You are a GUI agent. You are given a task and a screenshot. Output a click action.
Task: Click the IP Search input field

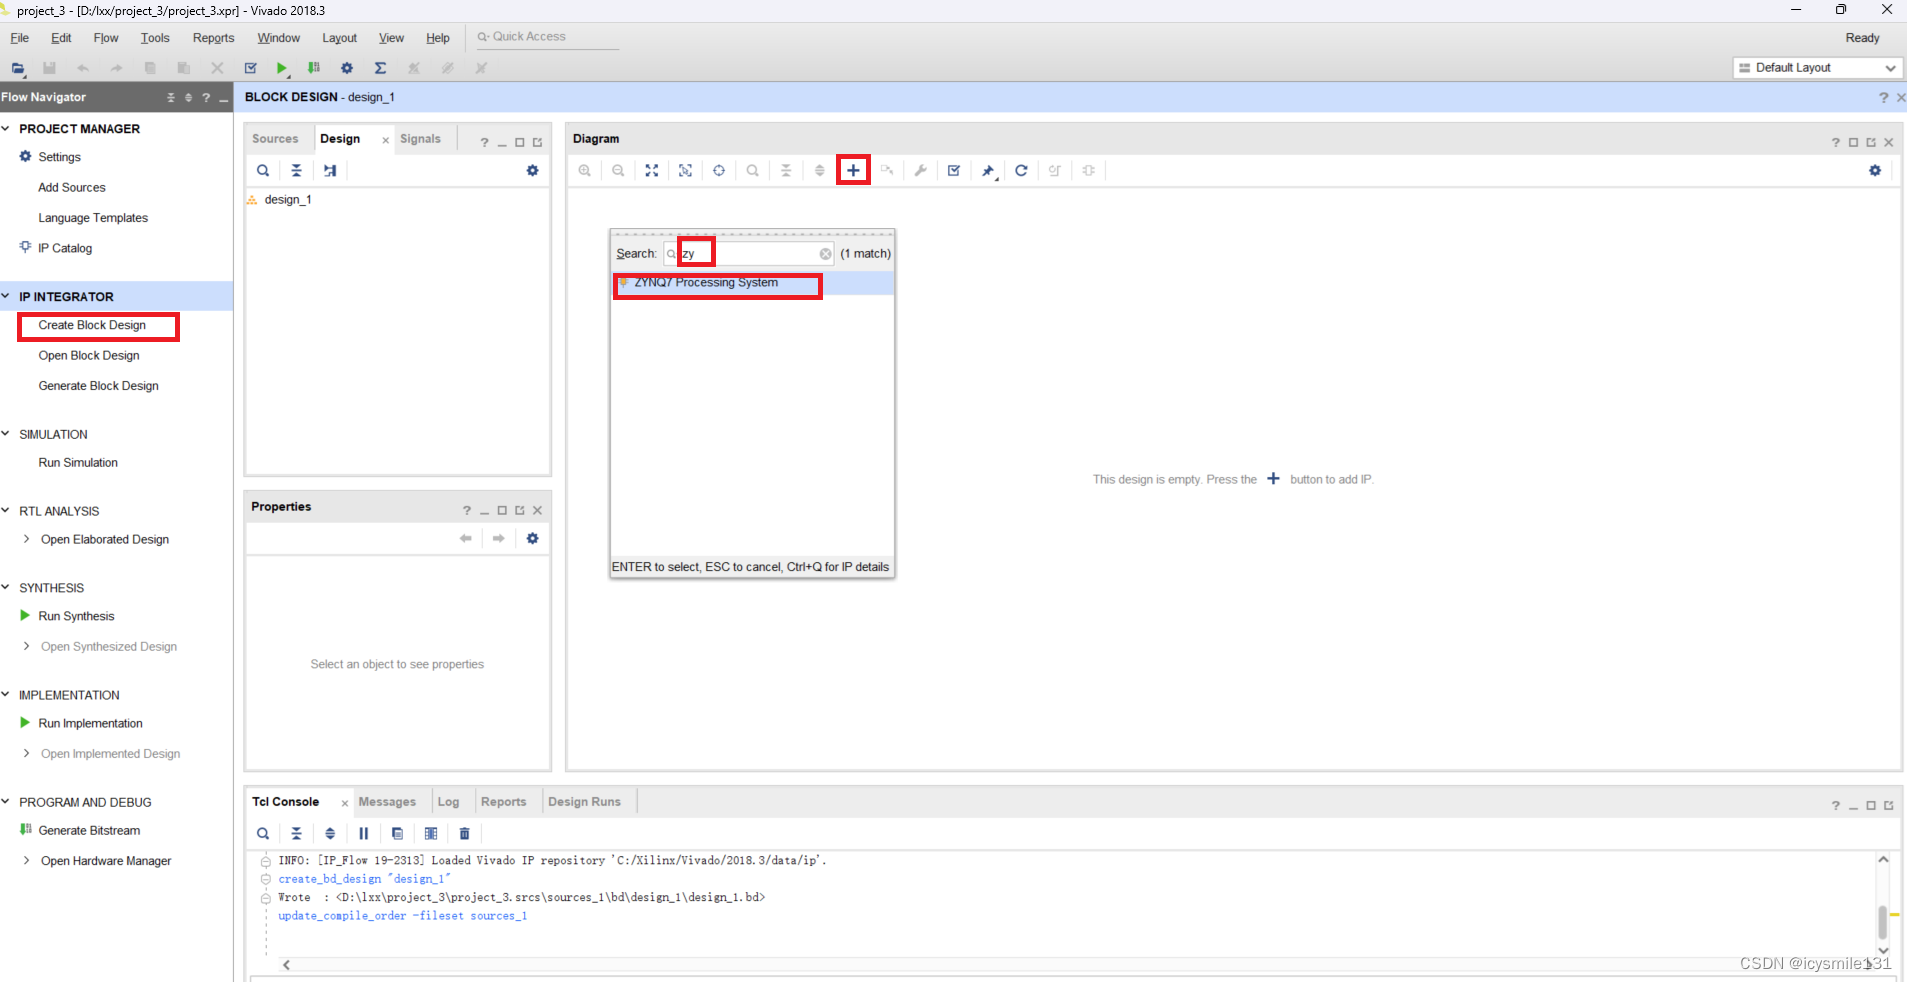[x=749, y=254]
